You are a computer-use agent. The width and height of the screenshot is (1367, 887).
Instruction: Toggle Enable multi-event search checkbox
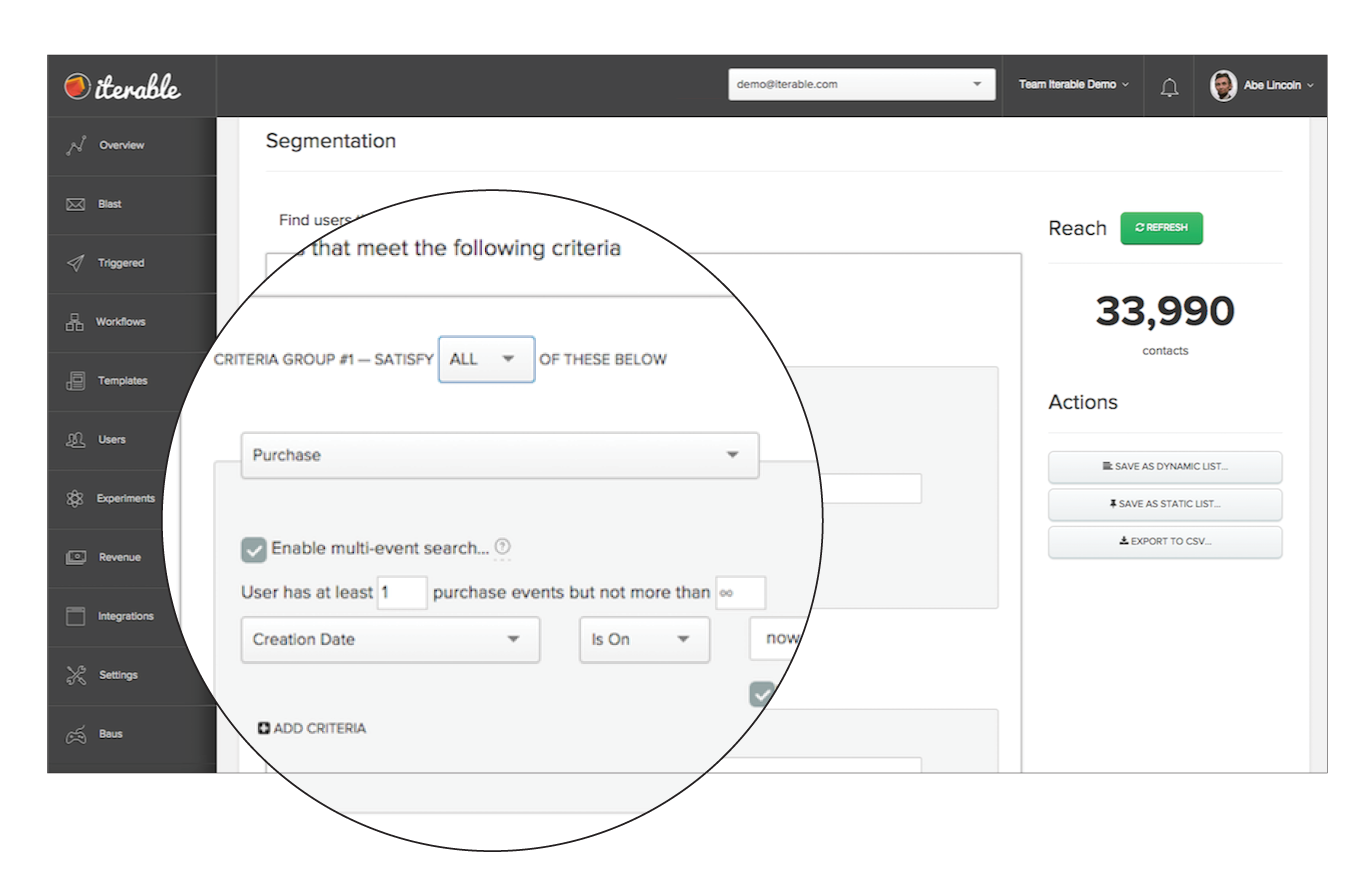coord(254,549)
